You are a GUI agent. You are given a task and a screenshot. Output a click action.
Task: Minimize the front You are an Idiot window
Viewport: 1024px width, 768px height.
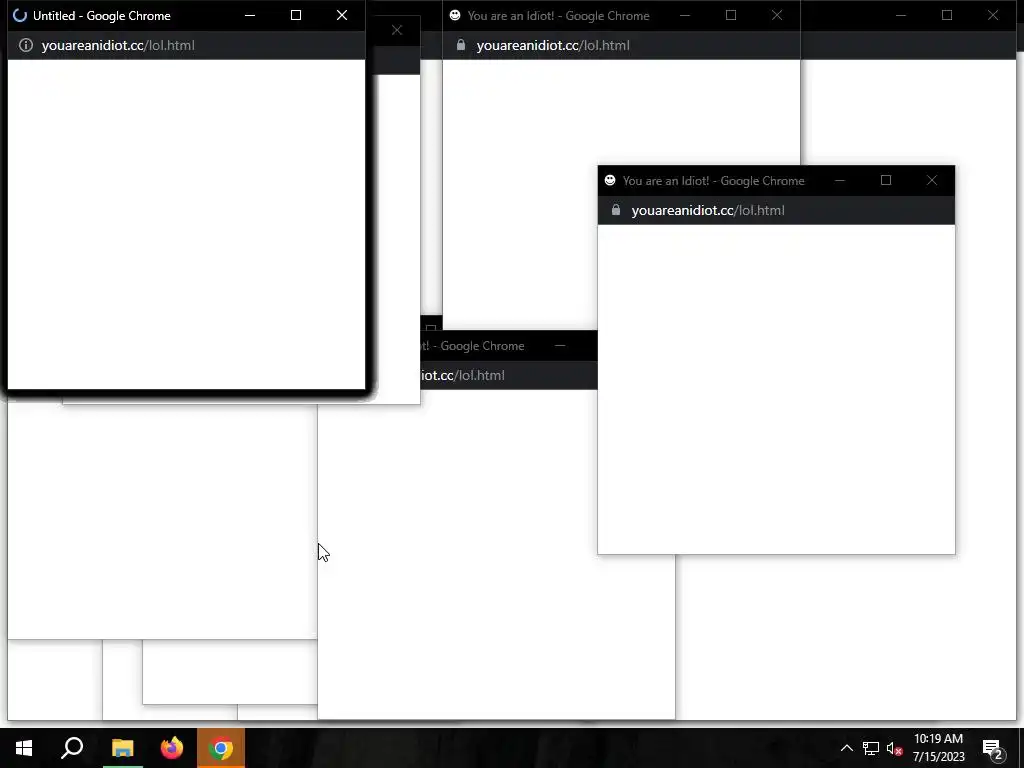(x=840, y=180)
